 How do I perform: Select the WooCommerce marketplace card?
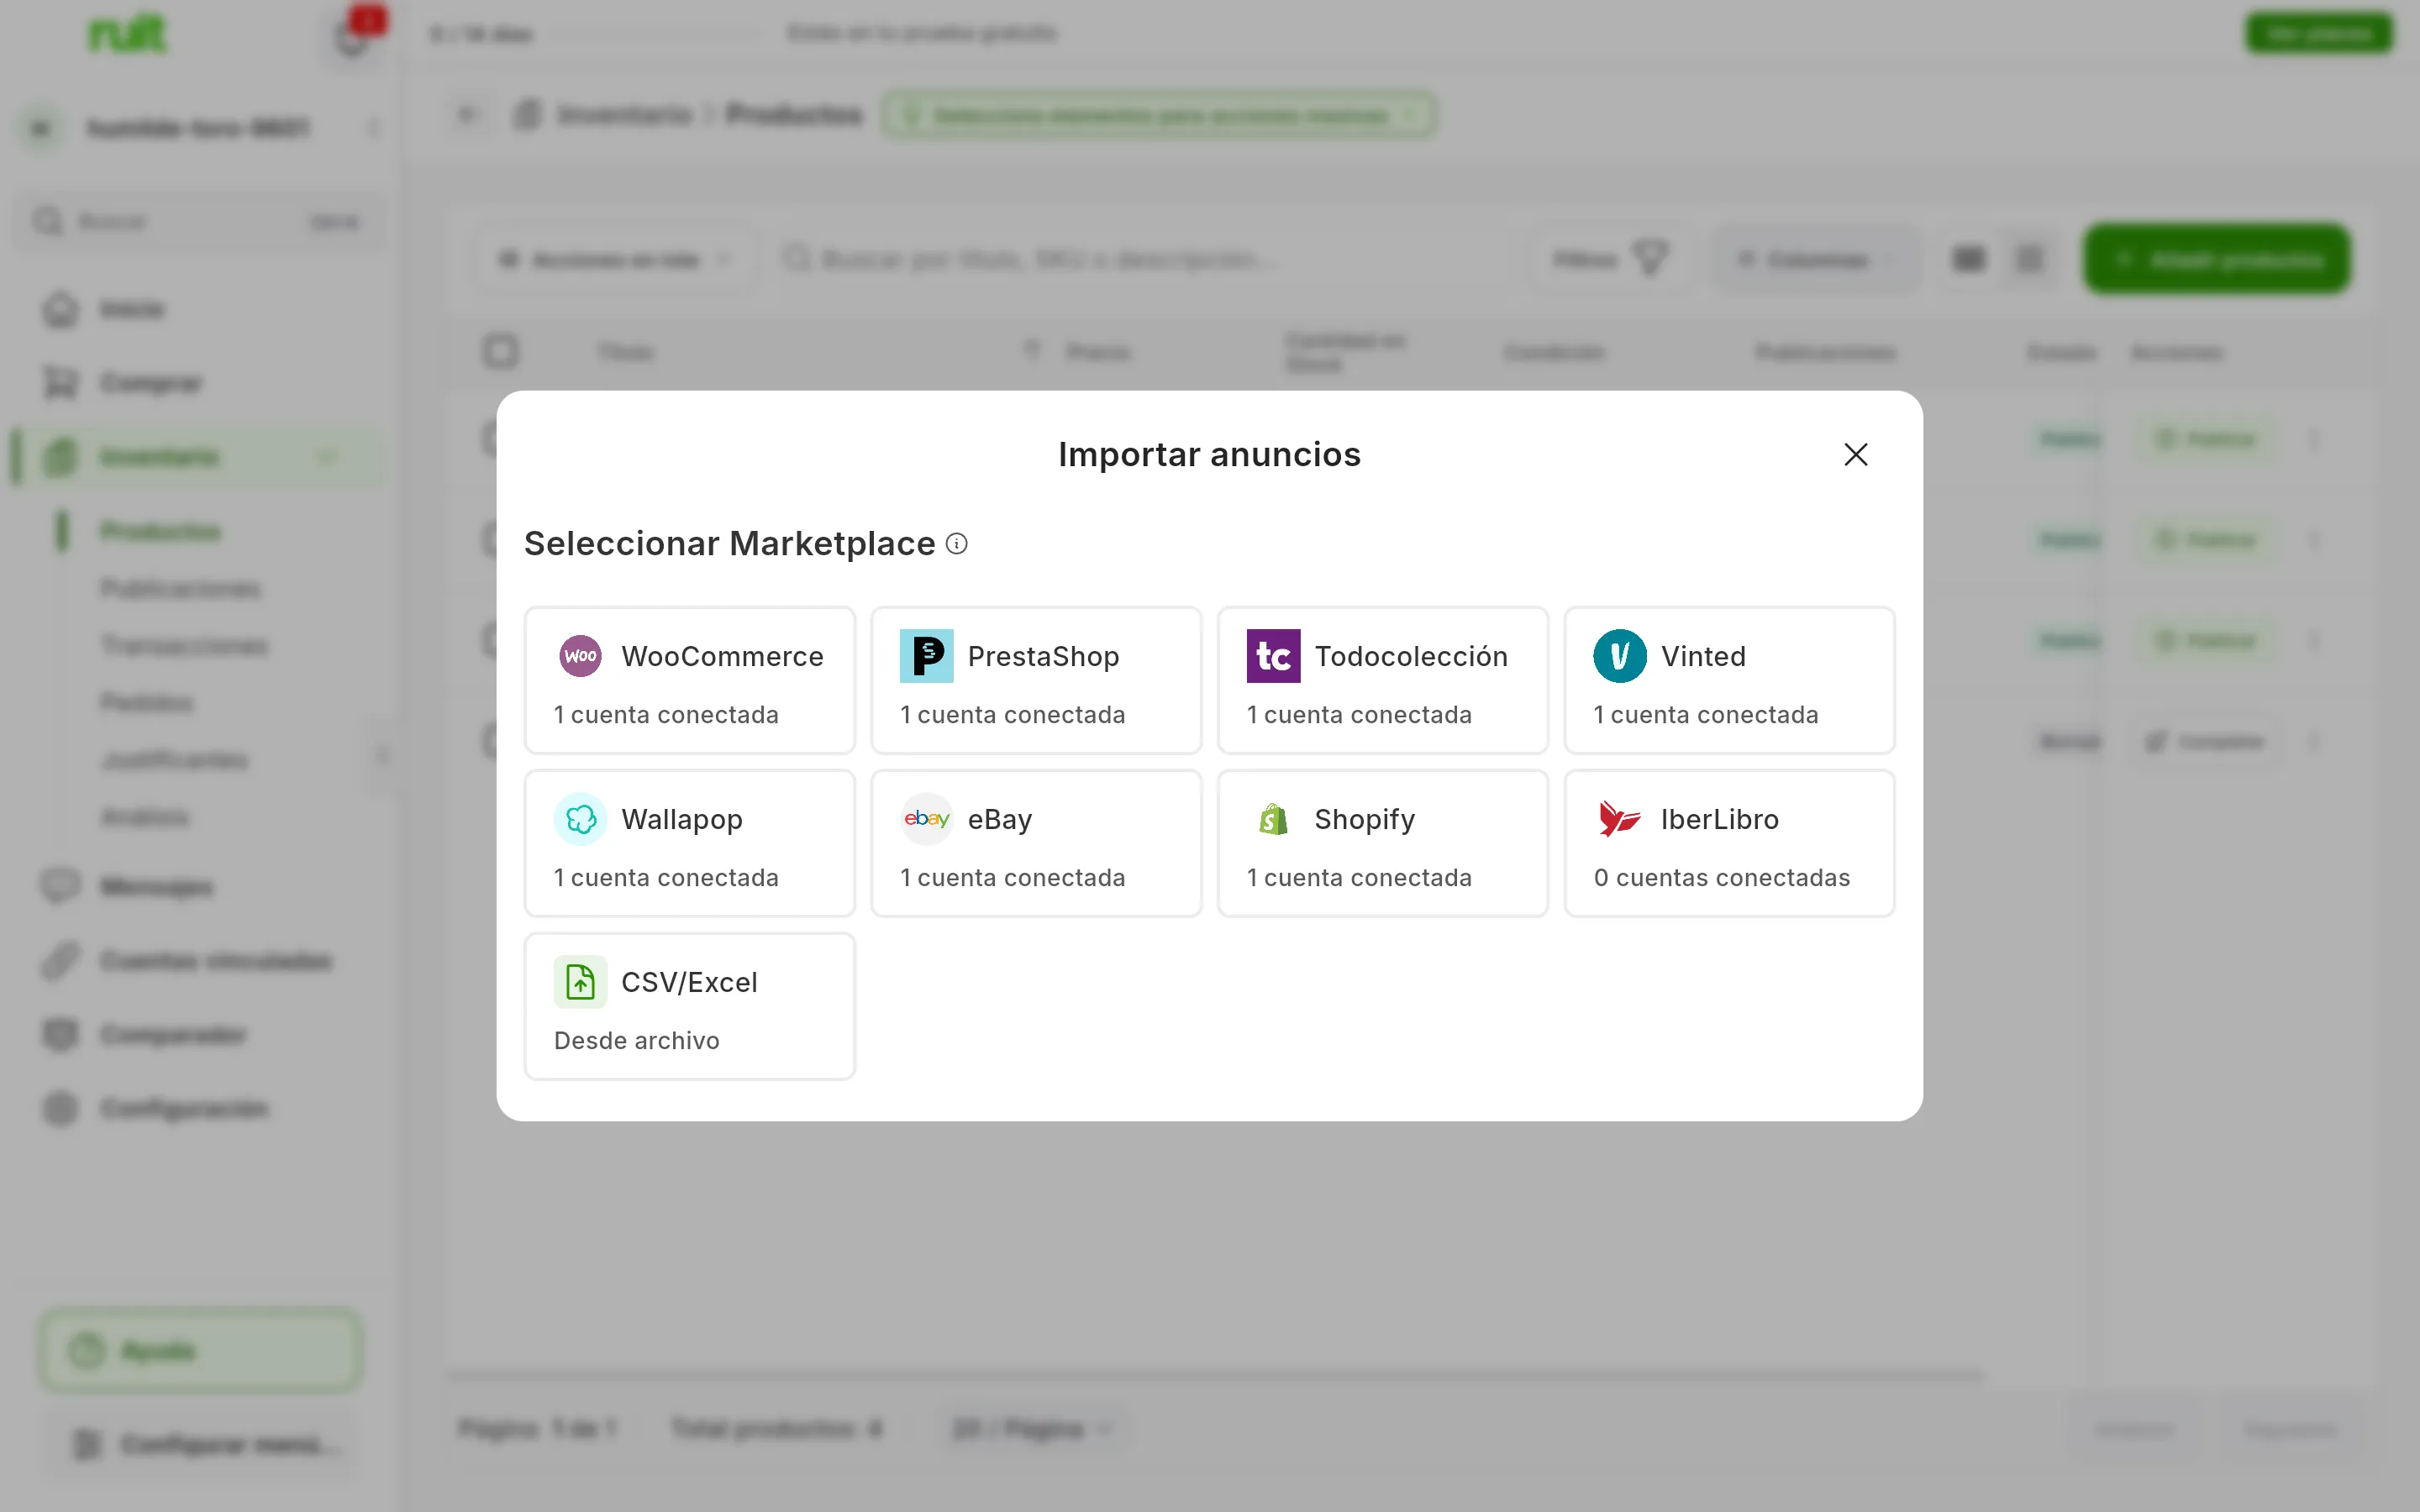[x=690, y=680]
